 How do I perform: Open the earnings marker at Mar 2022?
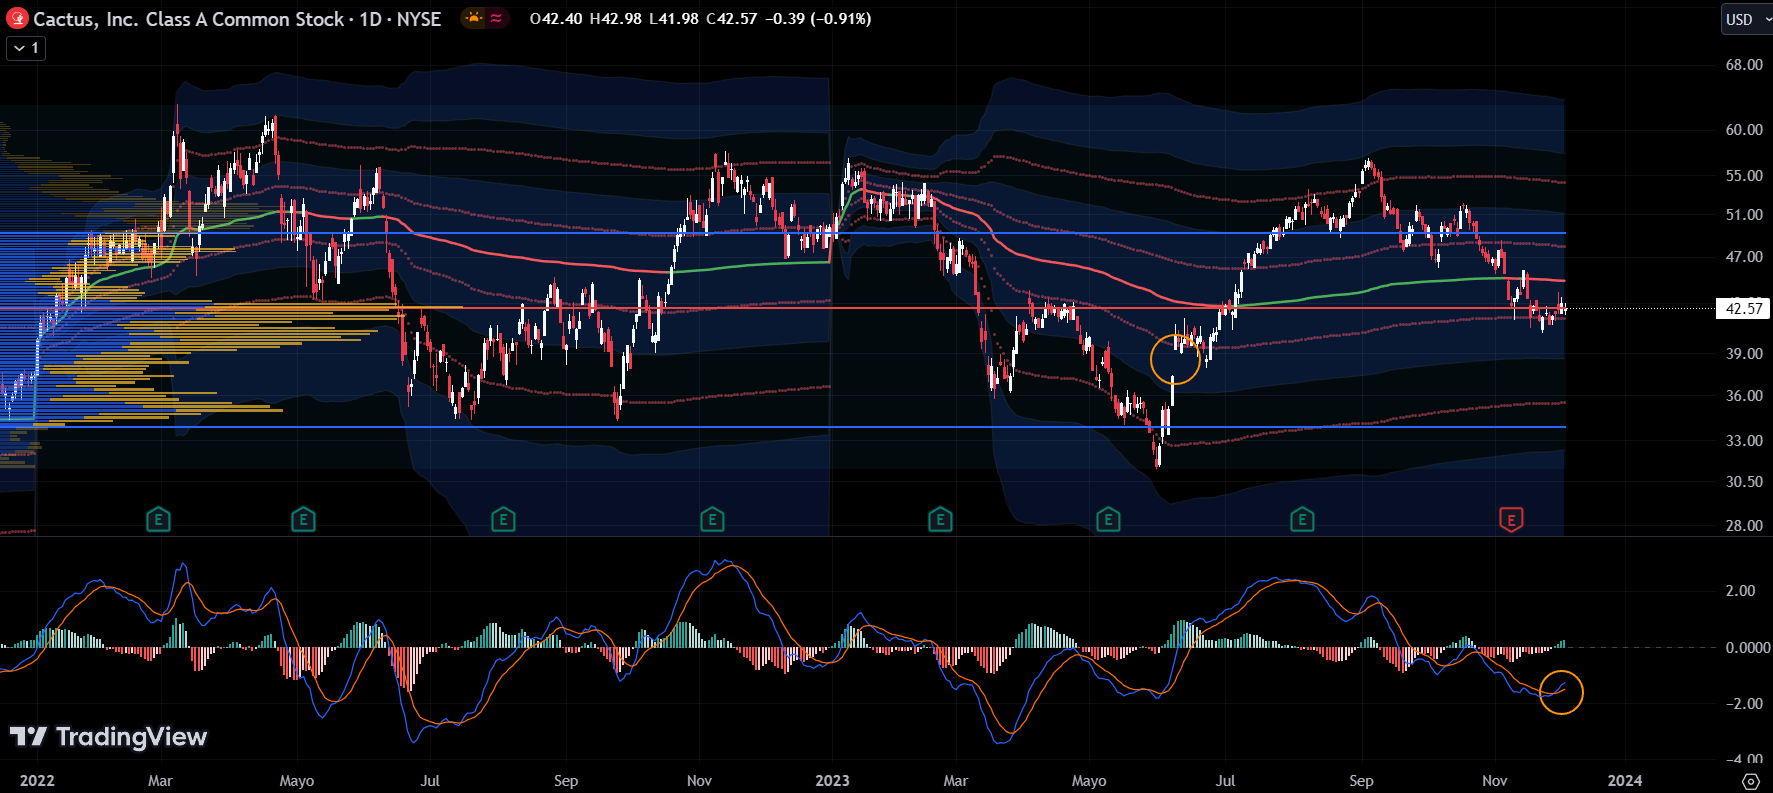(x=158, y=520)
